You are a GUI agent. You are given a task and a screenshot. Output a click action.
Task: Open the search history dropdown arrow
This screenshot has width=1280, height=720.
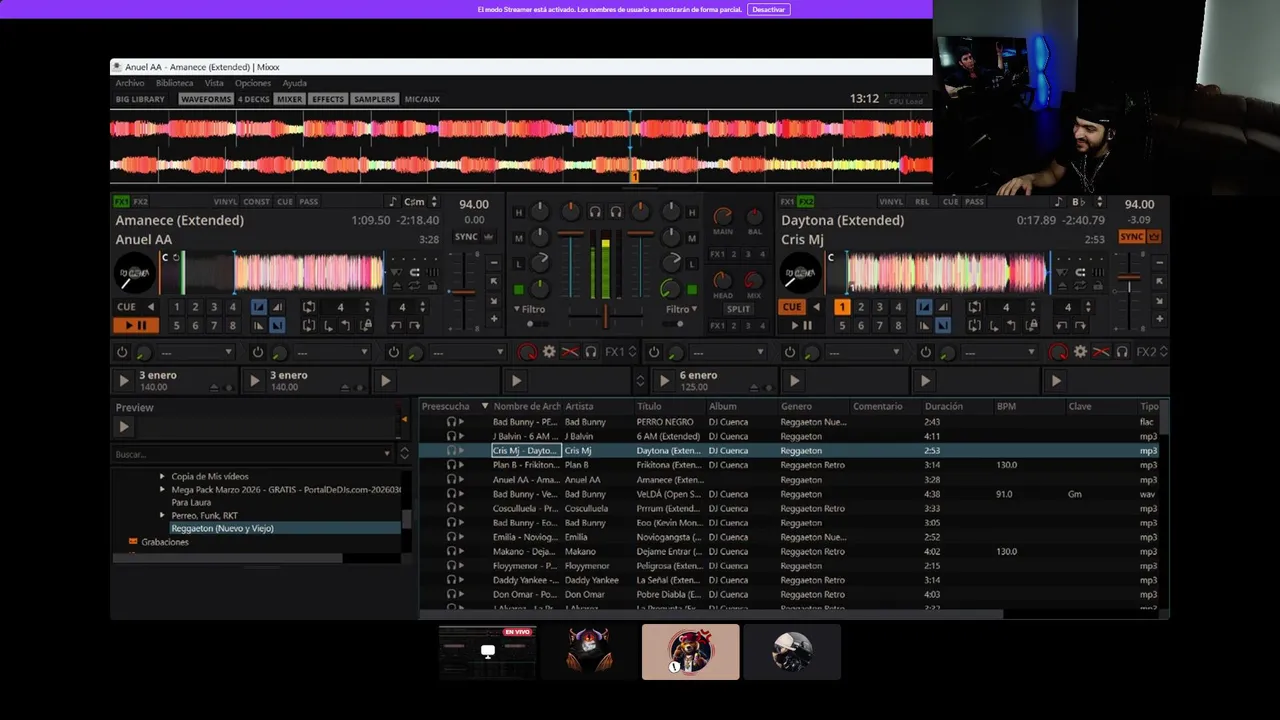pyautogui.click(x=387, y=454)
